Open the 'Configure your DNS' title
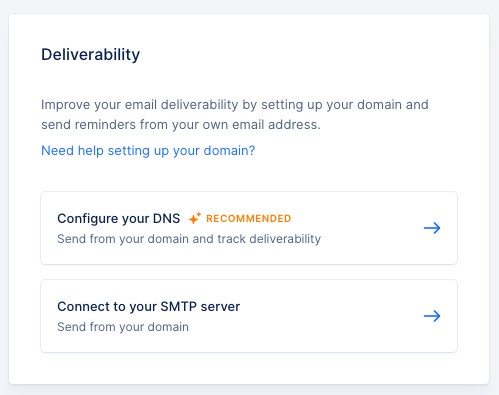499x395 pixels. 119,219
